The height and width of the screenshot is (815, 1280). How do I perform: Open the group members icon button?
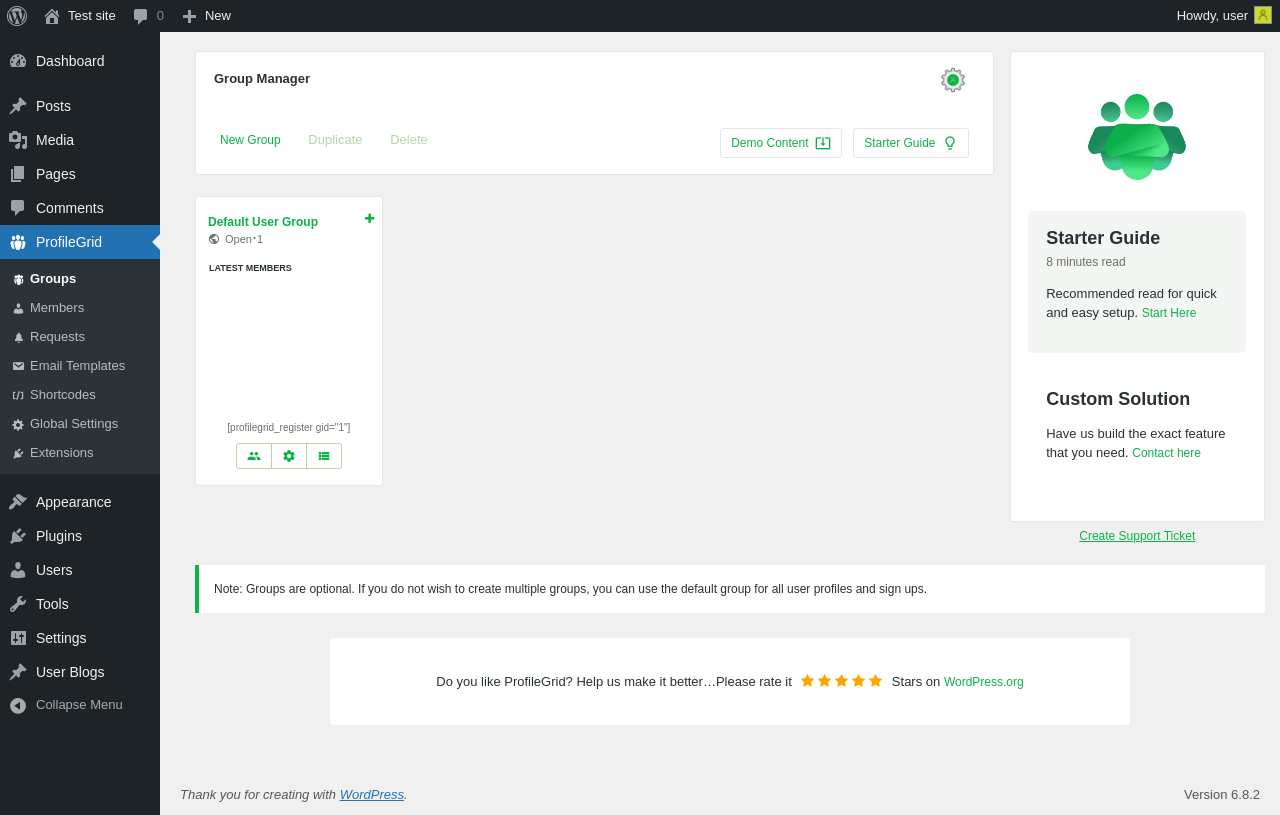[254, 456]
